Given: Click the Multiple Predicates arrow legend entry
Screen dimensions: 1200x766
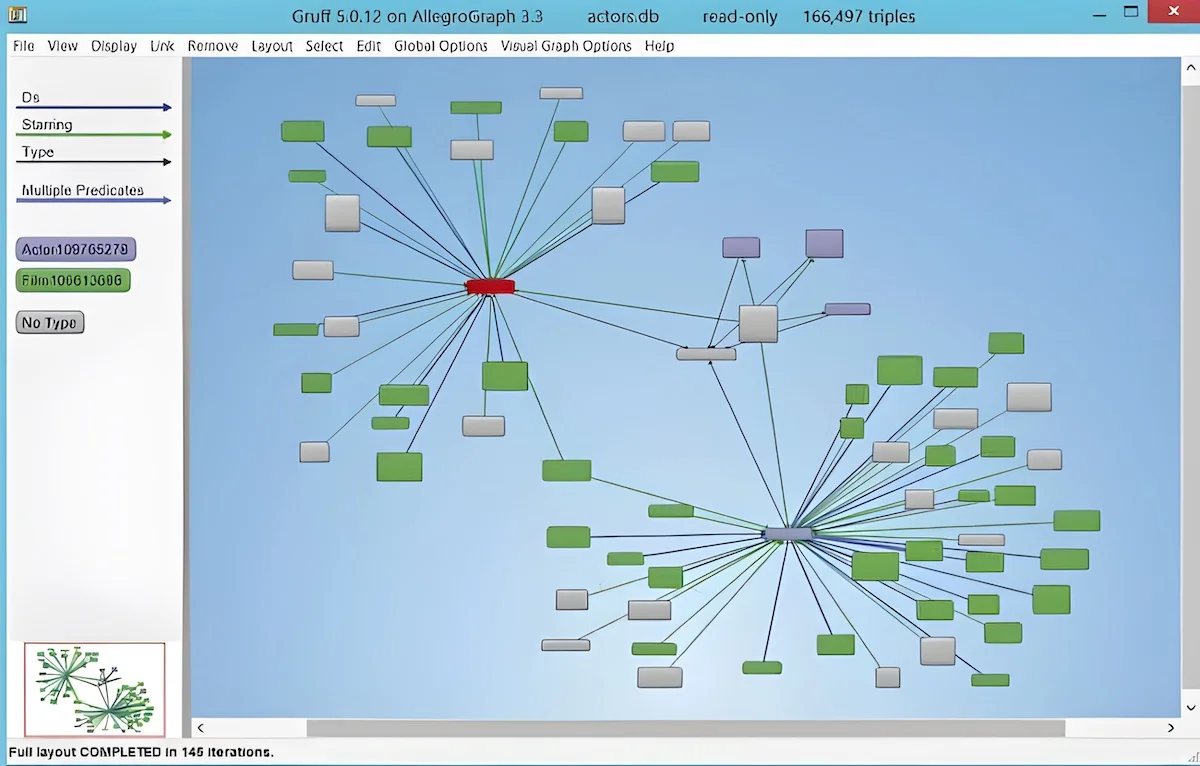Looking at the screenshot, I should pyautogui.click(x=95, y=194).
